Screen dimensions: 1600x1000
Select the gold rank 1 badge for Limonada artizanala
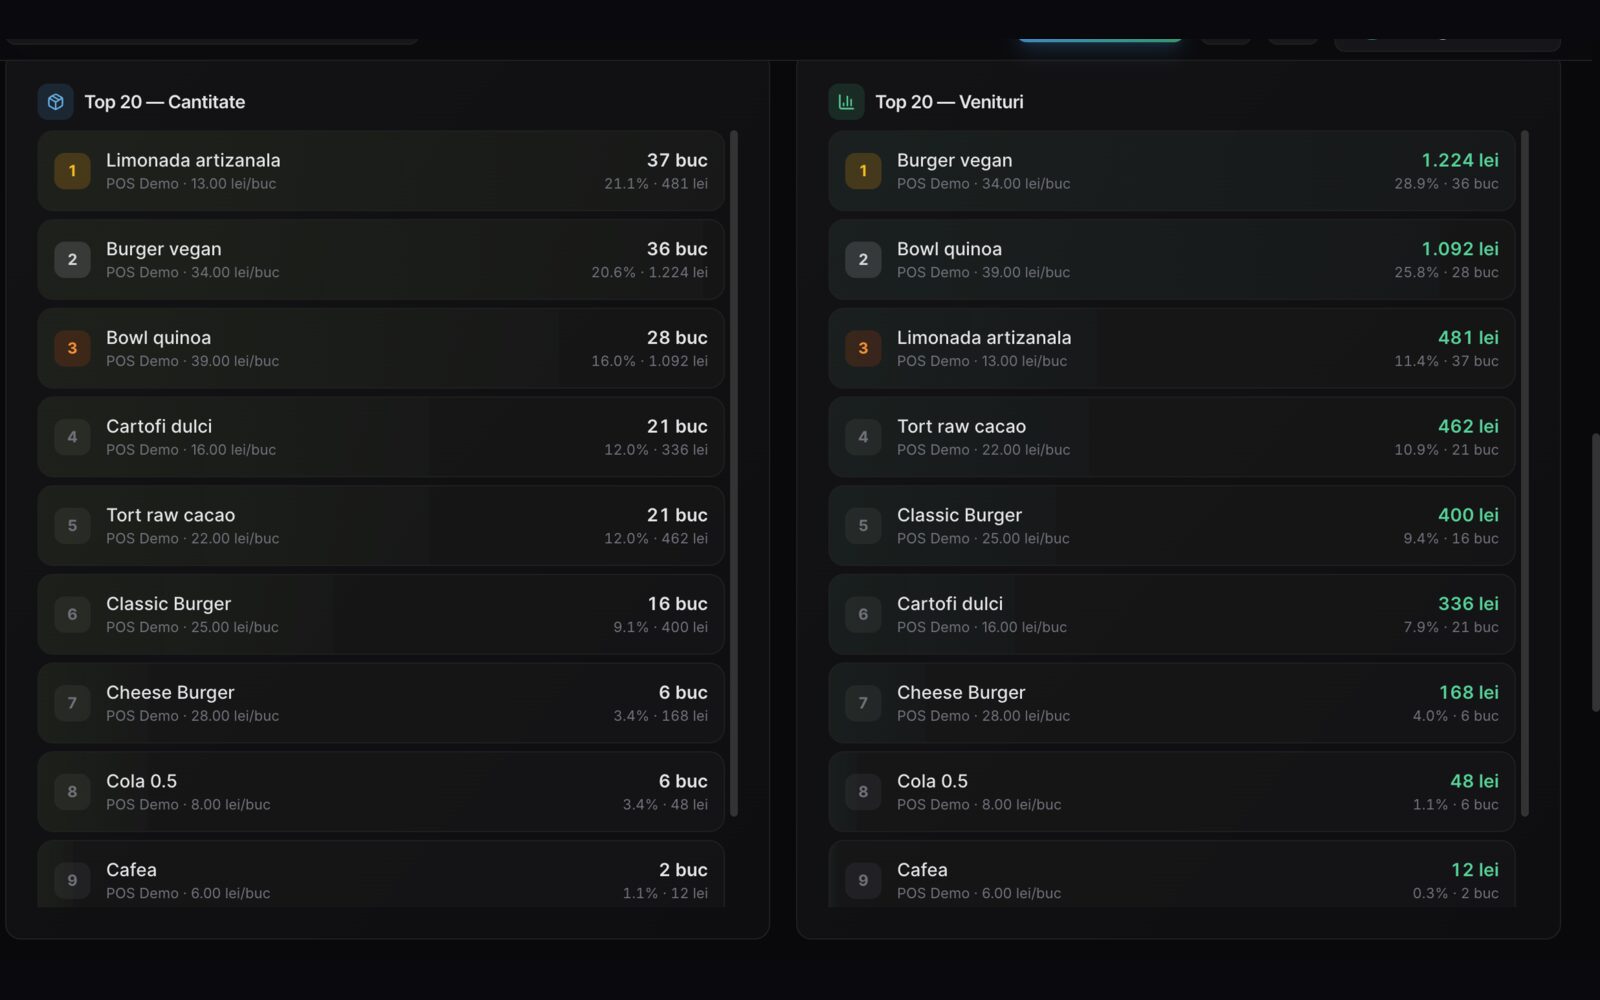[72, 171]
